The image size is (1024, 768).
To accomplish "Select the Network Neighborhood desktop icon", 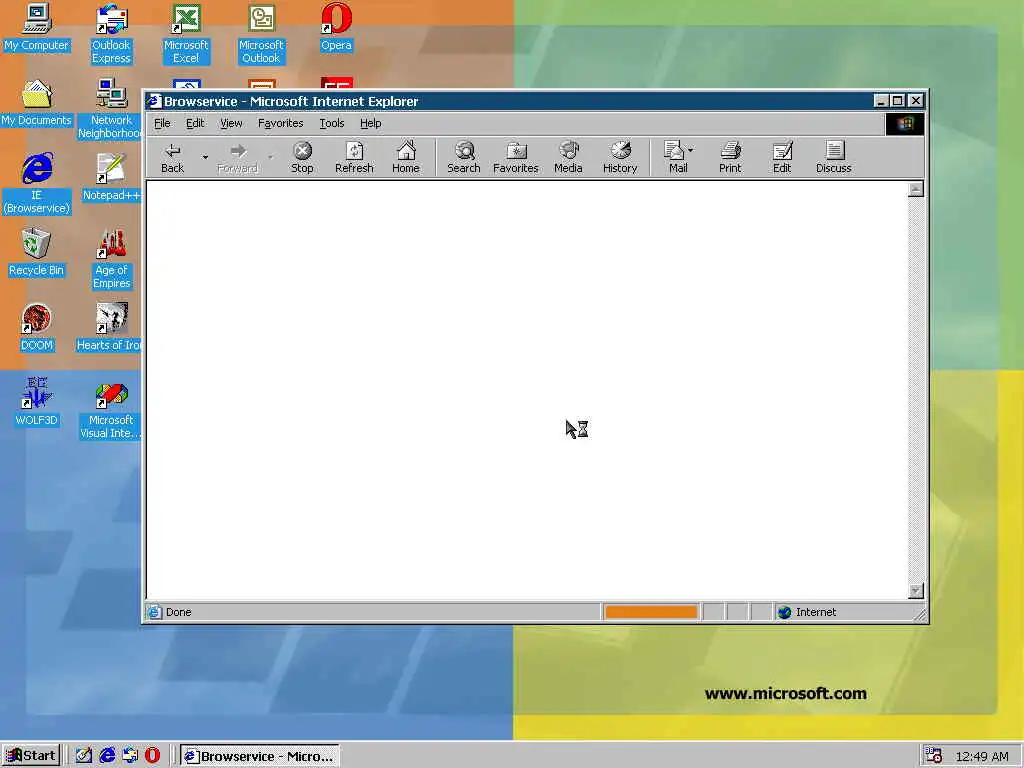I will pyautogui.click(x=110, y=109).
